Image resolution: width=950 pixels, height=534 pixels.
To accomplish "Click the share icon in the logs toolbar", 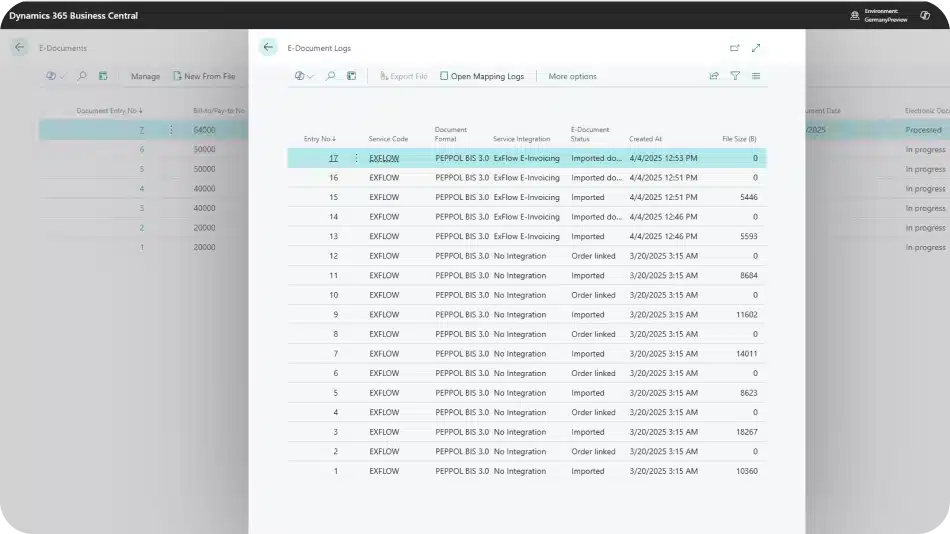I will point(714,76).
